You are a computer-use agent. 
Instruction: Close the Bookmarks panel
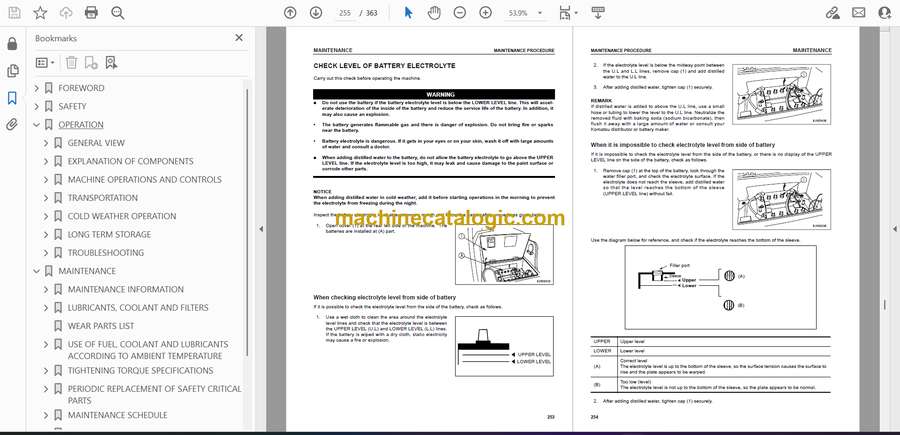pyautogui.click(x=239, y=38)
